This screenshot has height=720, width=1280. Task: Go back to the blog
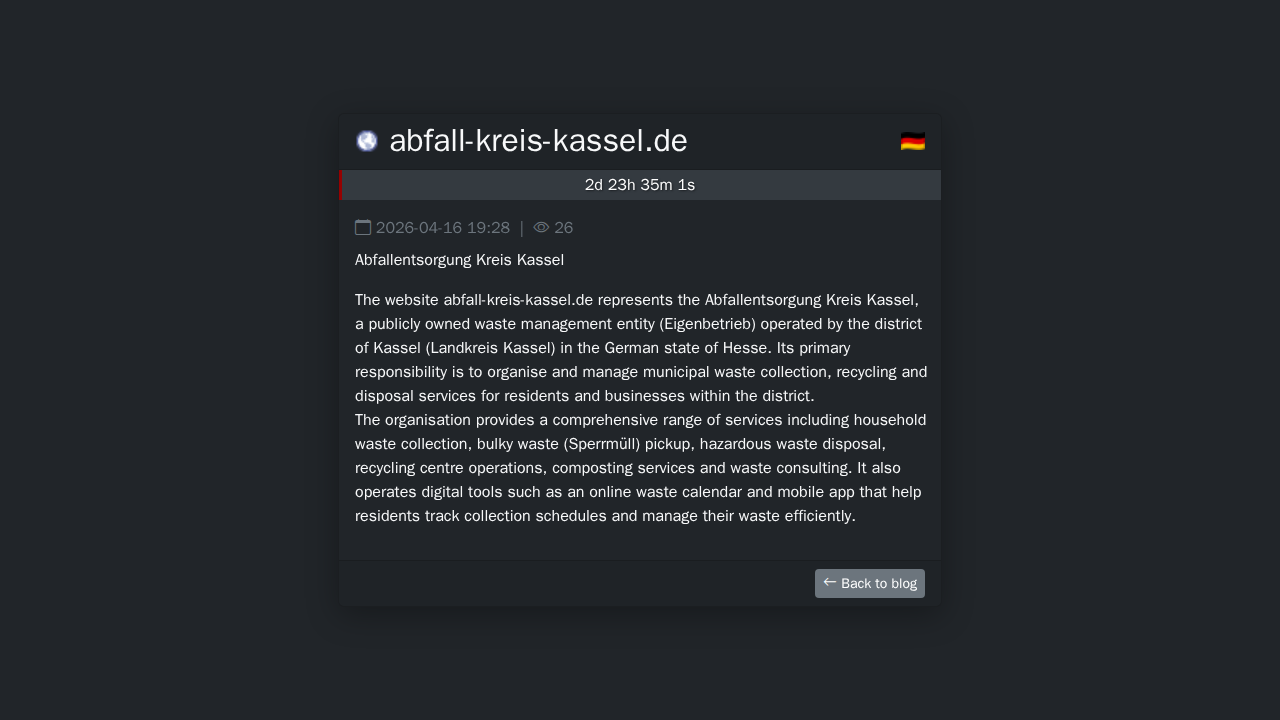(870, 583)
